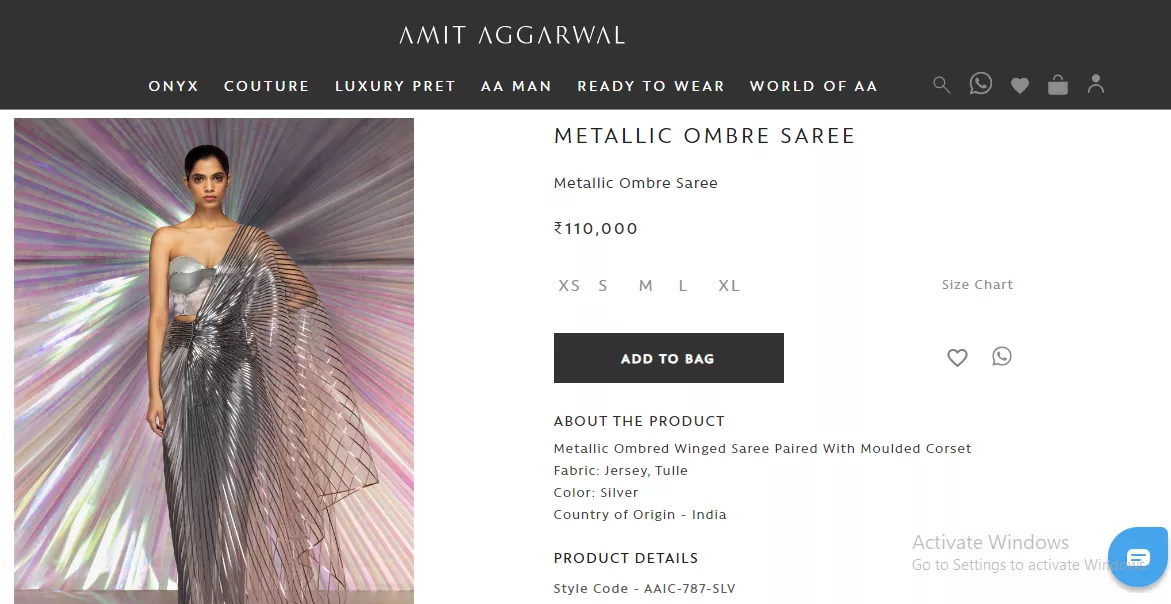Pick size L option
This screenshot has width=1171, height=604.
[683, 286]
